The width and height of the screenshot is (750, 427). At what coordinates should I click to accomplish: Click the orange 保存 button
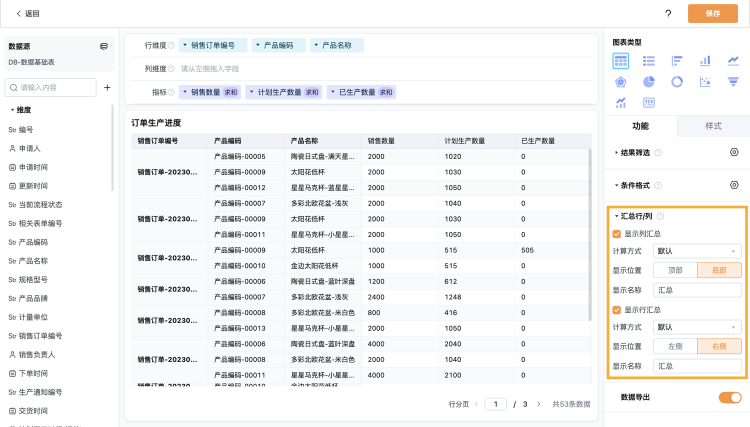[712, 14]
